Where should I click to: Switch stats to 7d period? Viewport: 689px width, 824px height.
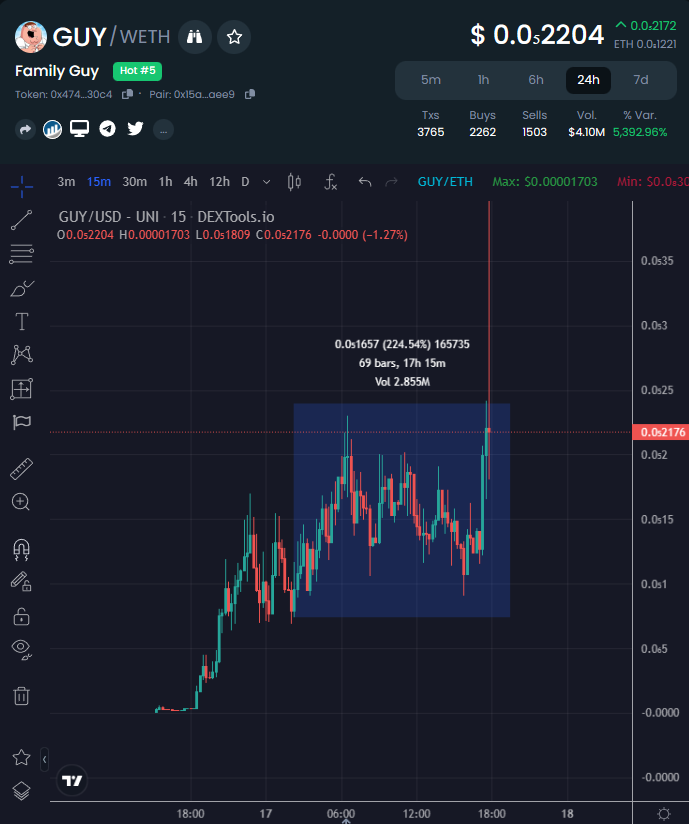641,80
